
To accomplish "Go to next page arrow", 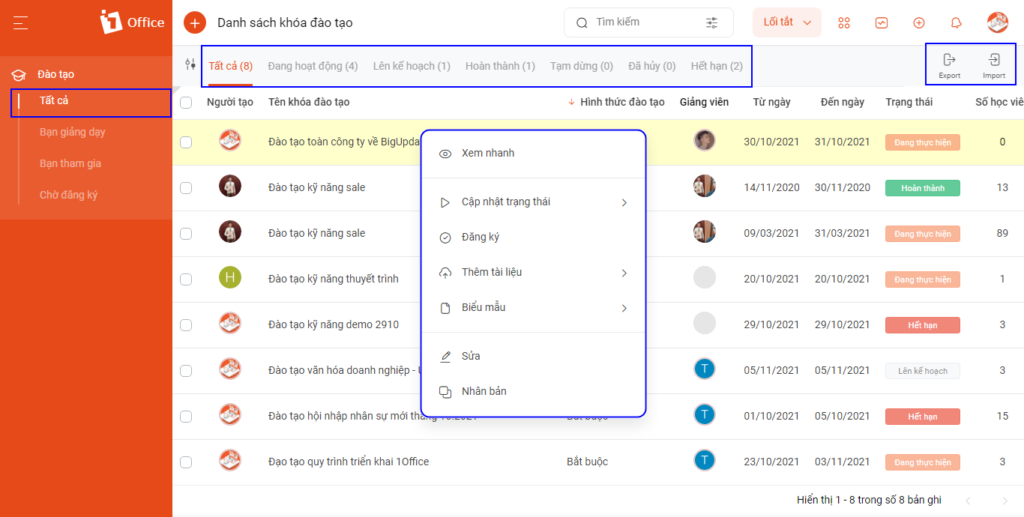I will (x=1004, y=501).
